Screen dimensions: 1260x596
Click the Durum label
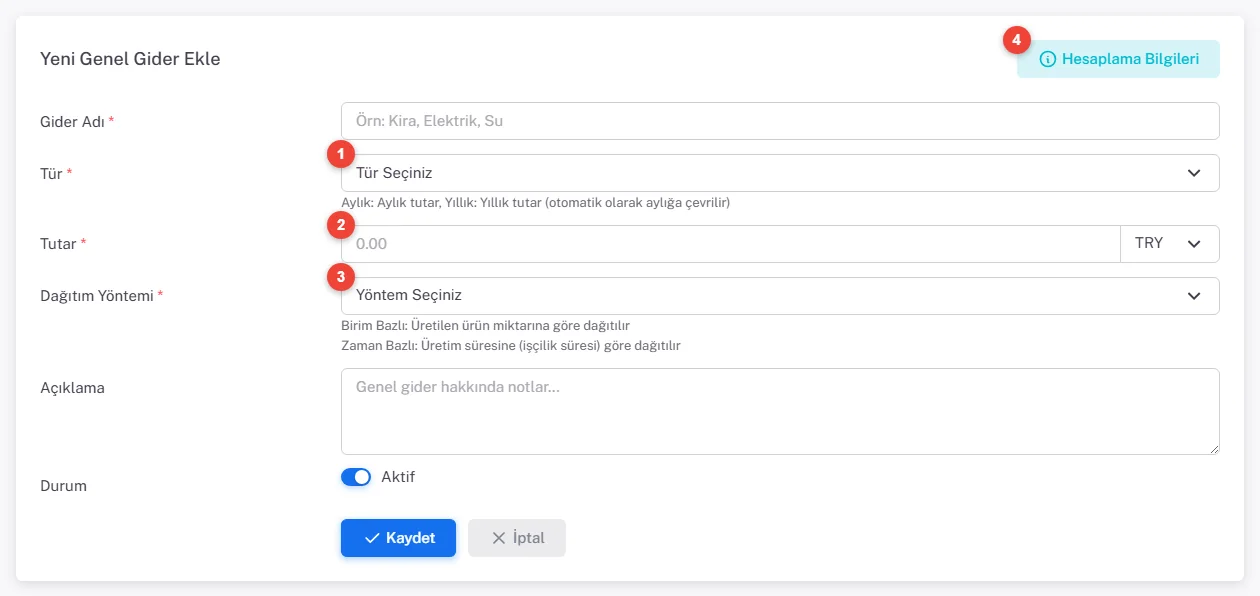point(63,486)
